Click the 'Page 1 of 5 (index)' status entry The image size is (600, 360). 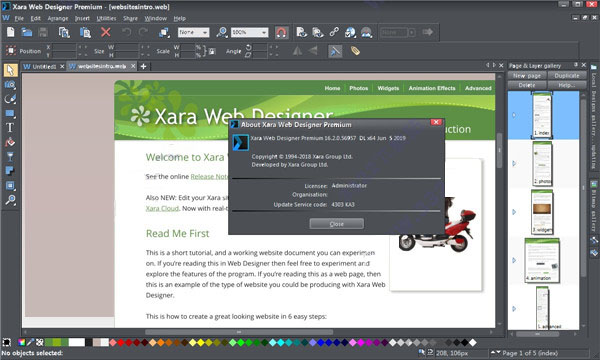click(530, 353)
